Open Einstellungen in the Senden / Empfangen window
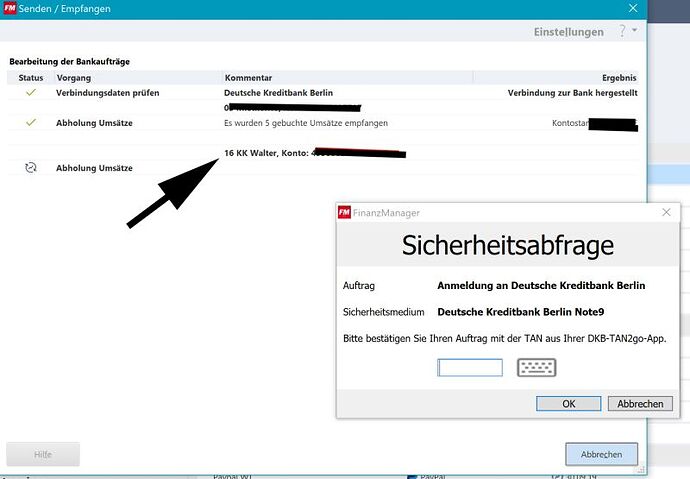 pos(569,32)
